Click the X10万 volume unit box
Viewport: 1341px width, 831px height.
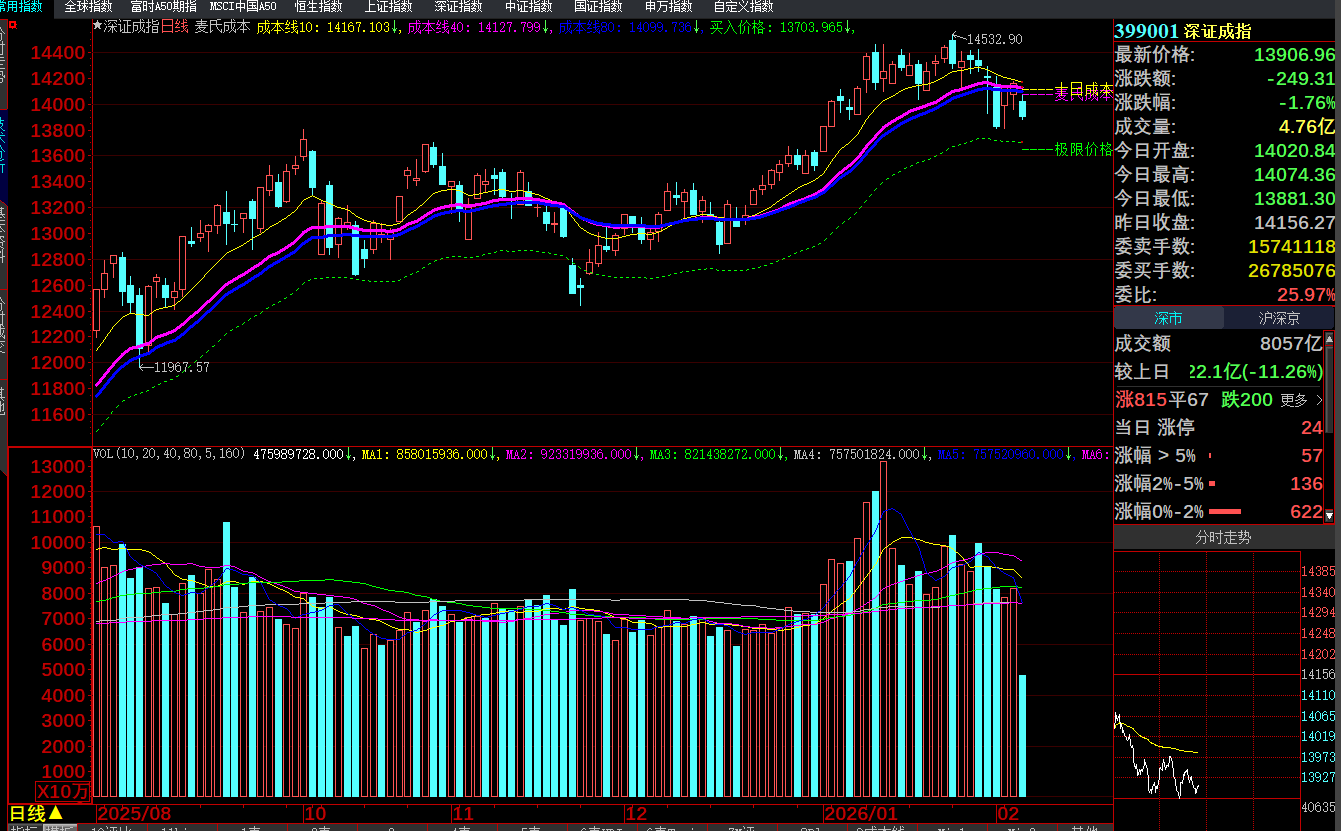click(x=64, y=791)
